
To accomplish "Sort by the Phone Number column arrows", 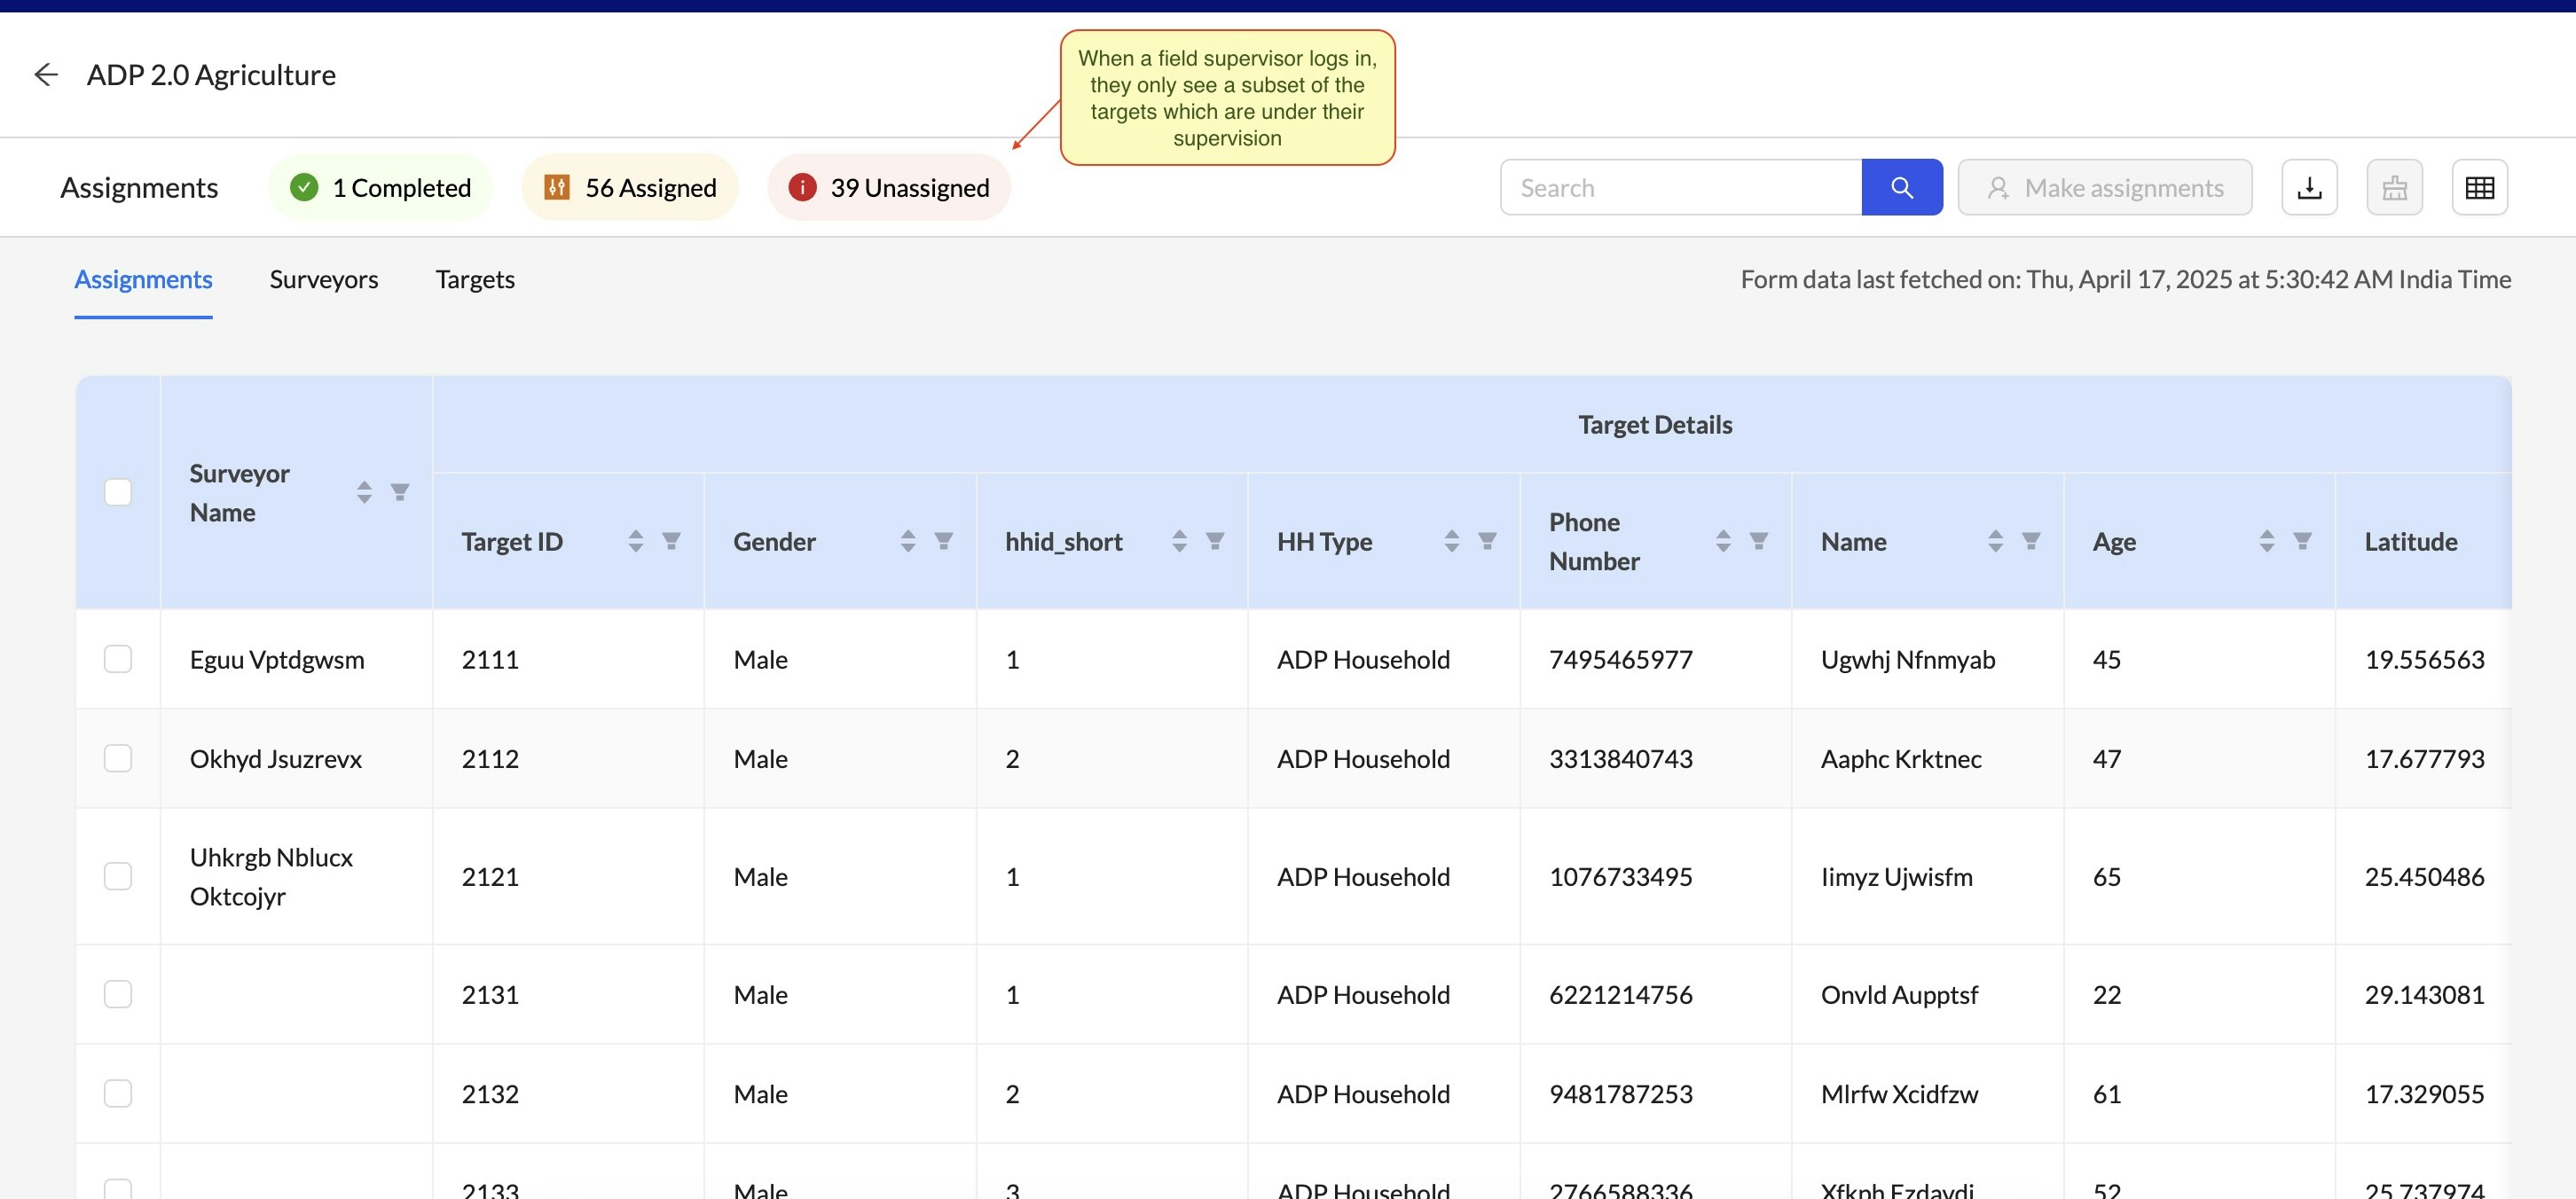I will [1722, 541].
